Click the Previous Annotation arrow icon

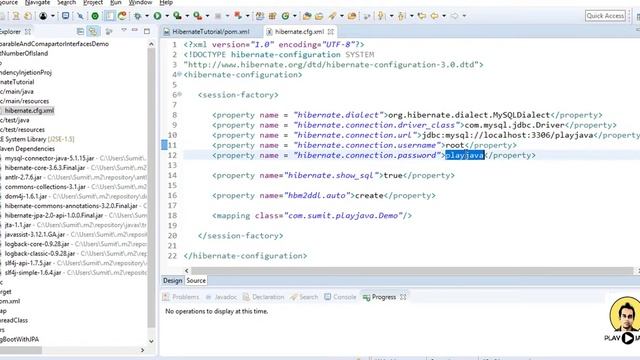coord(402,16)
